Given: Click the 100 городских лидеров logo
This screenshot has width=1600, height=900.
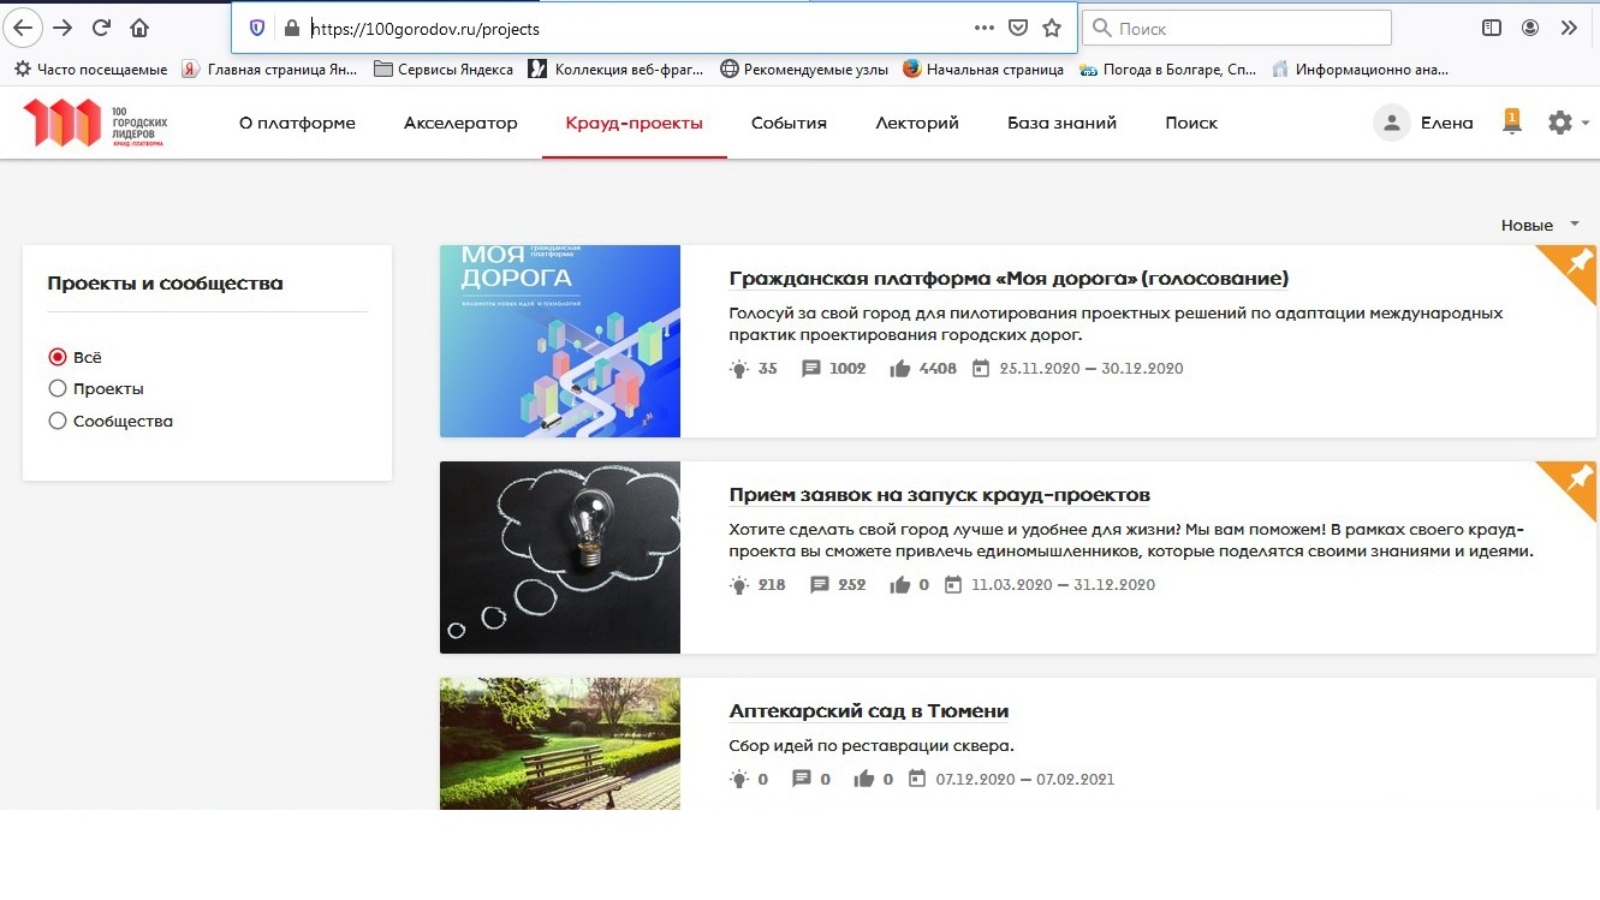Looking at the screenshot, I should pyautogui.click(x=96, y=123).
